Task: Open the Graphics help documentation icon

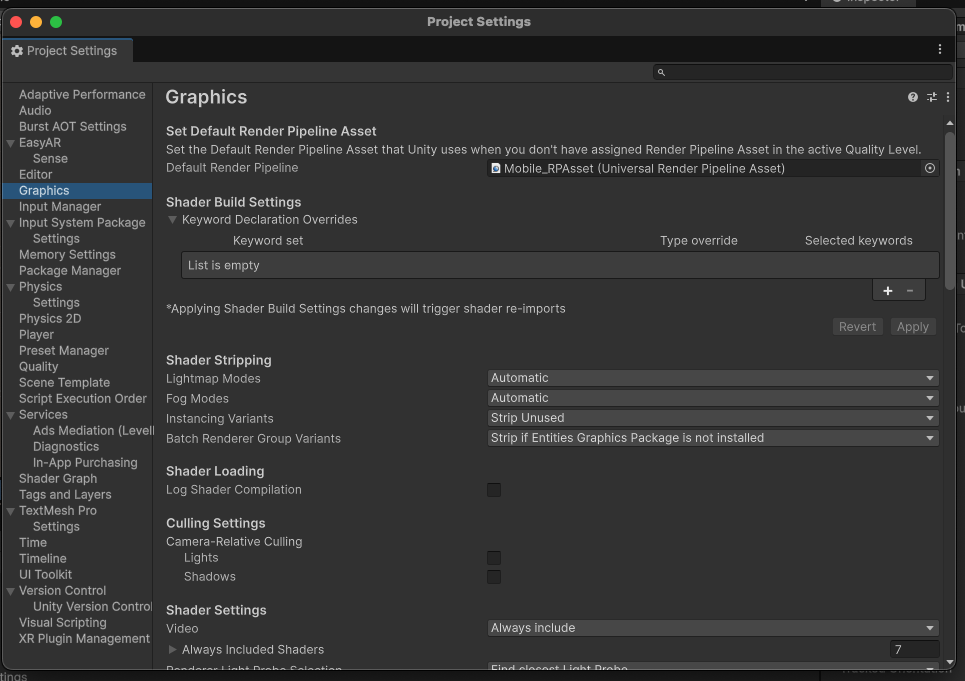Action: click(x=913, y=97)
